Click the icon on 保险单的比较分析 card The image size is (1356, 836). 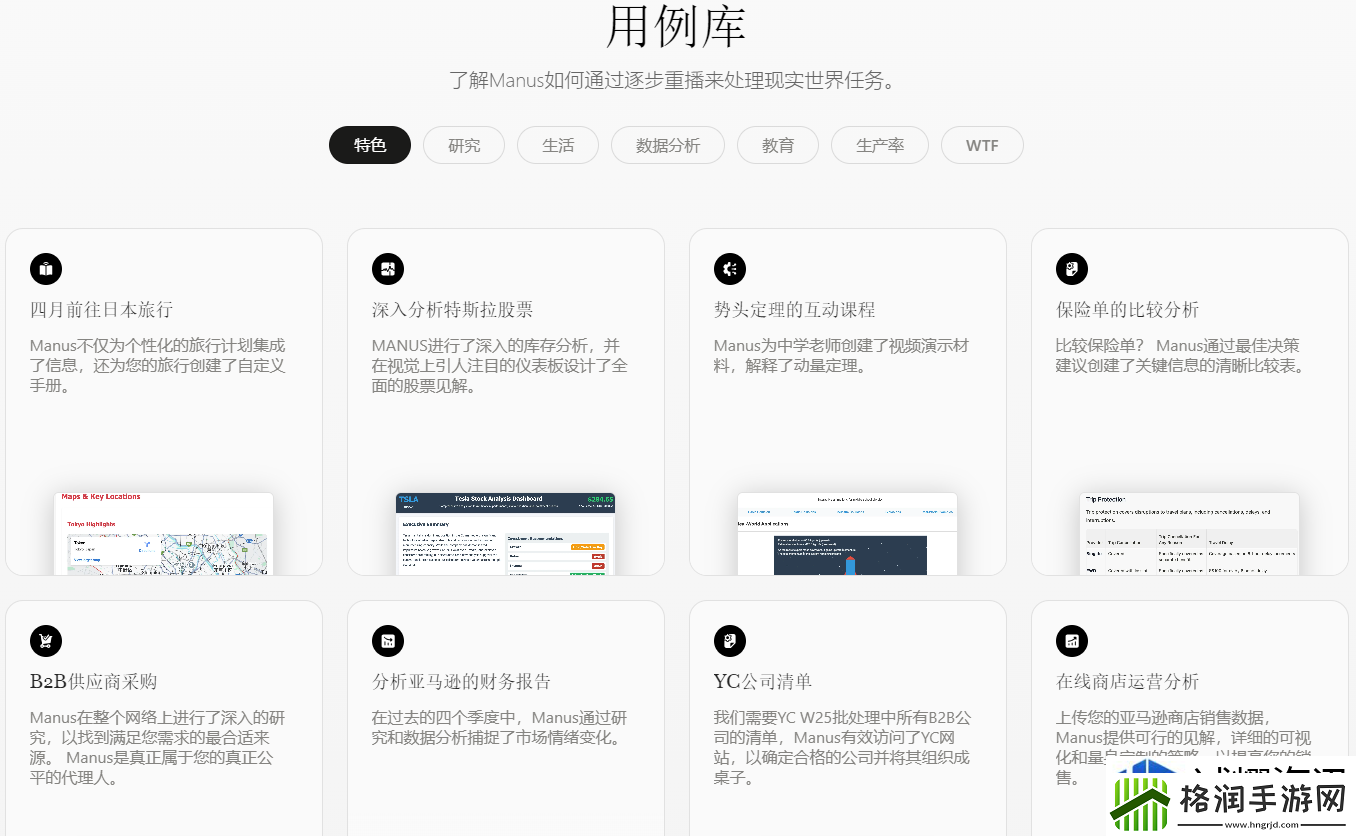coord(1072,269)
